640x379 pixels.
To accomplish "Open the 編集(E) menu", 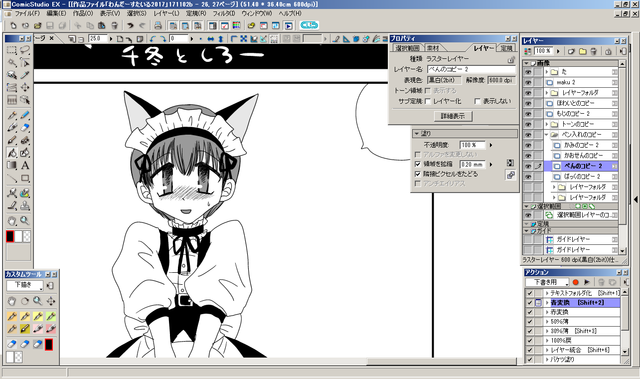I will (x=56, y=13).
